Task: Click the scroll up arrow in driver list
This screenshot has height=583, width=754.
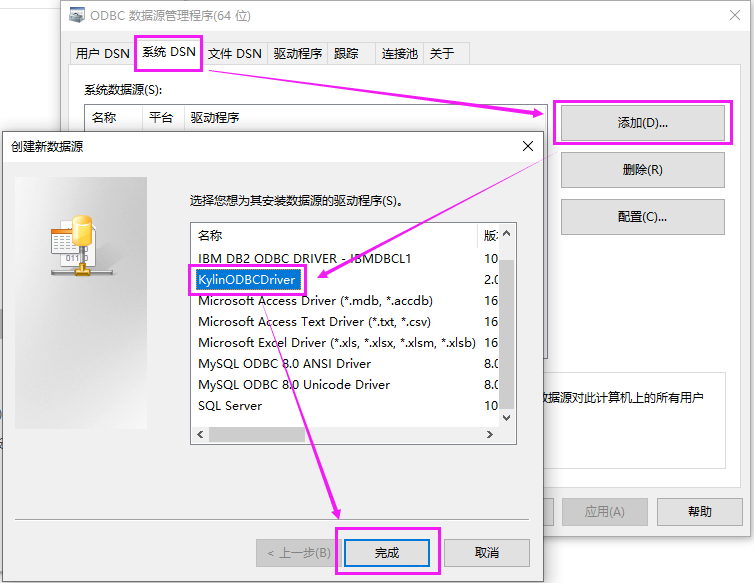Action: coord(507,233)
